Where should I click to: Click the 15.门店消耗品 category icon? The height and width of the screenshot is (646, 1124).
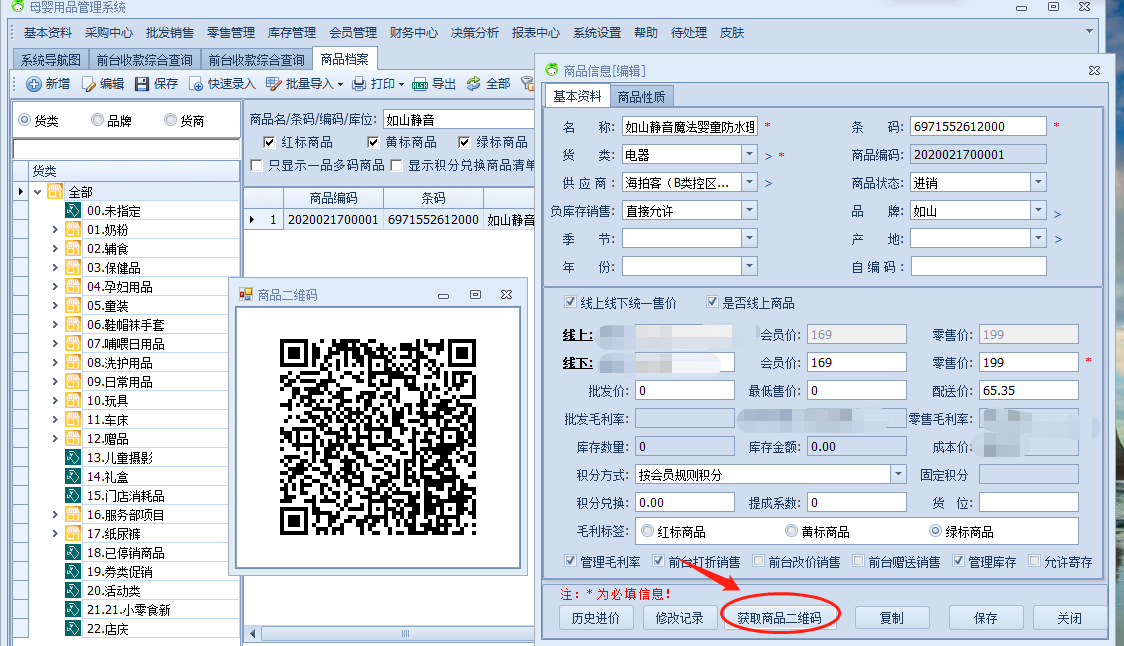72,495
